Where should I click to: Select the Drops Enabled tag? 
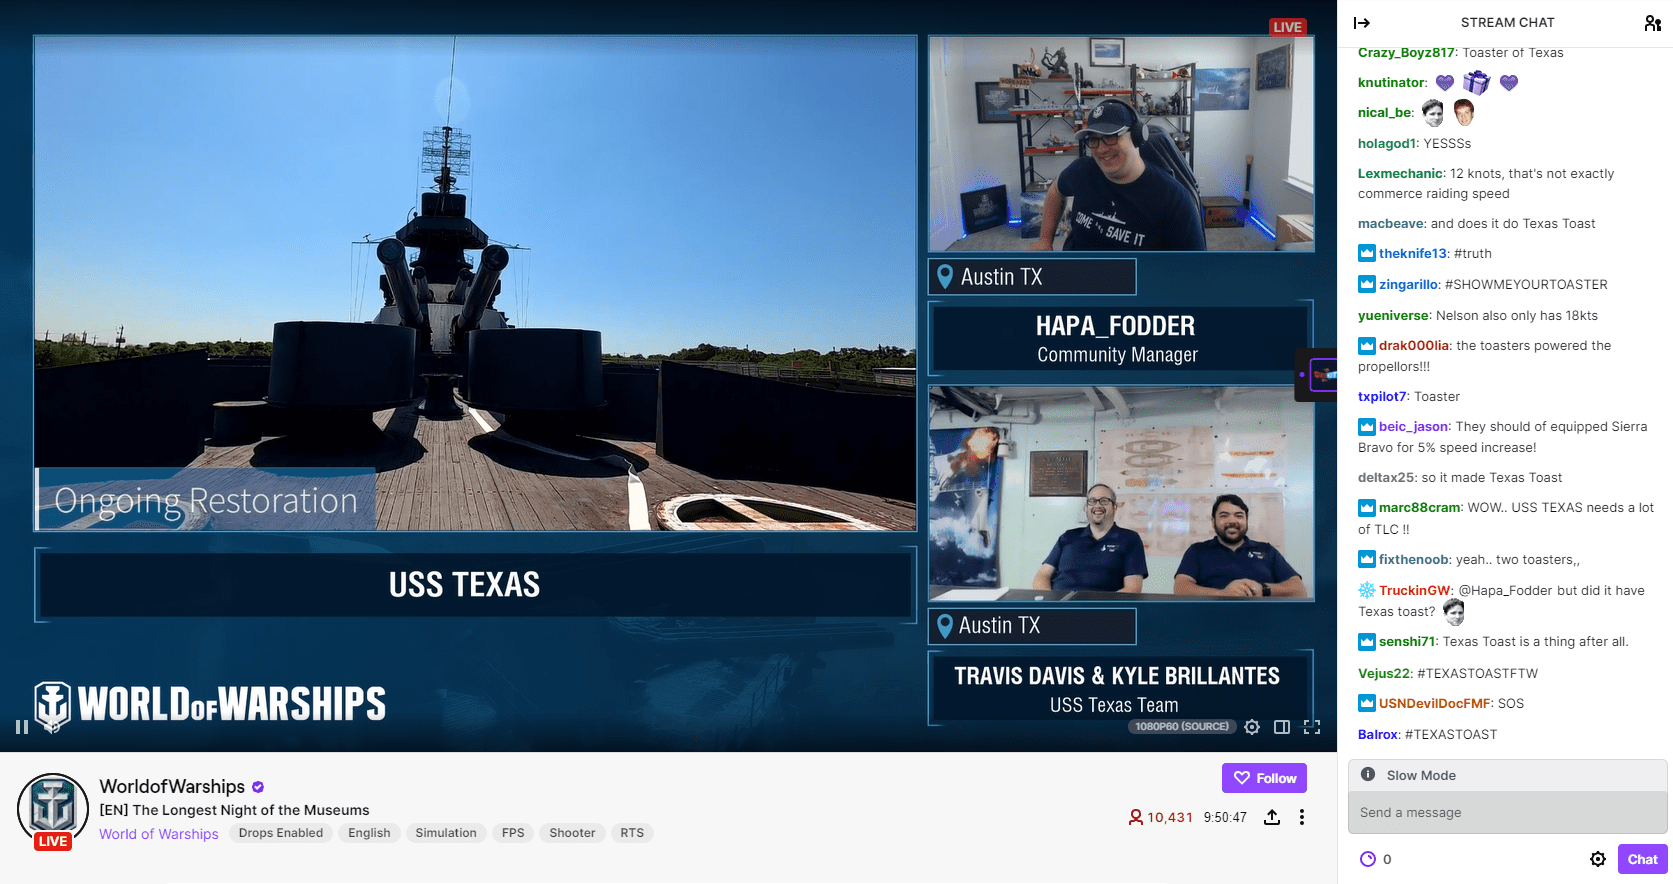[281, 833]
